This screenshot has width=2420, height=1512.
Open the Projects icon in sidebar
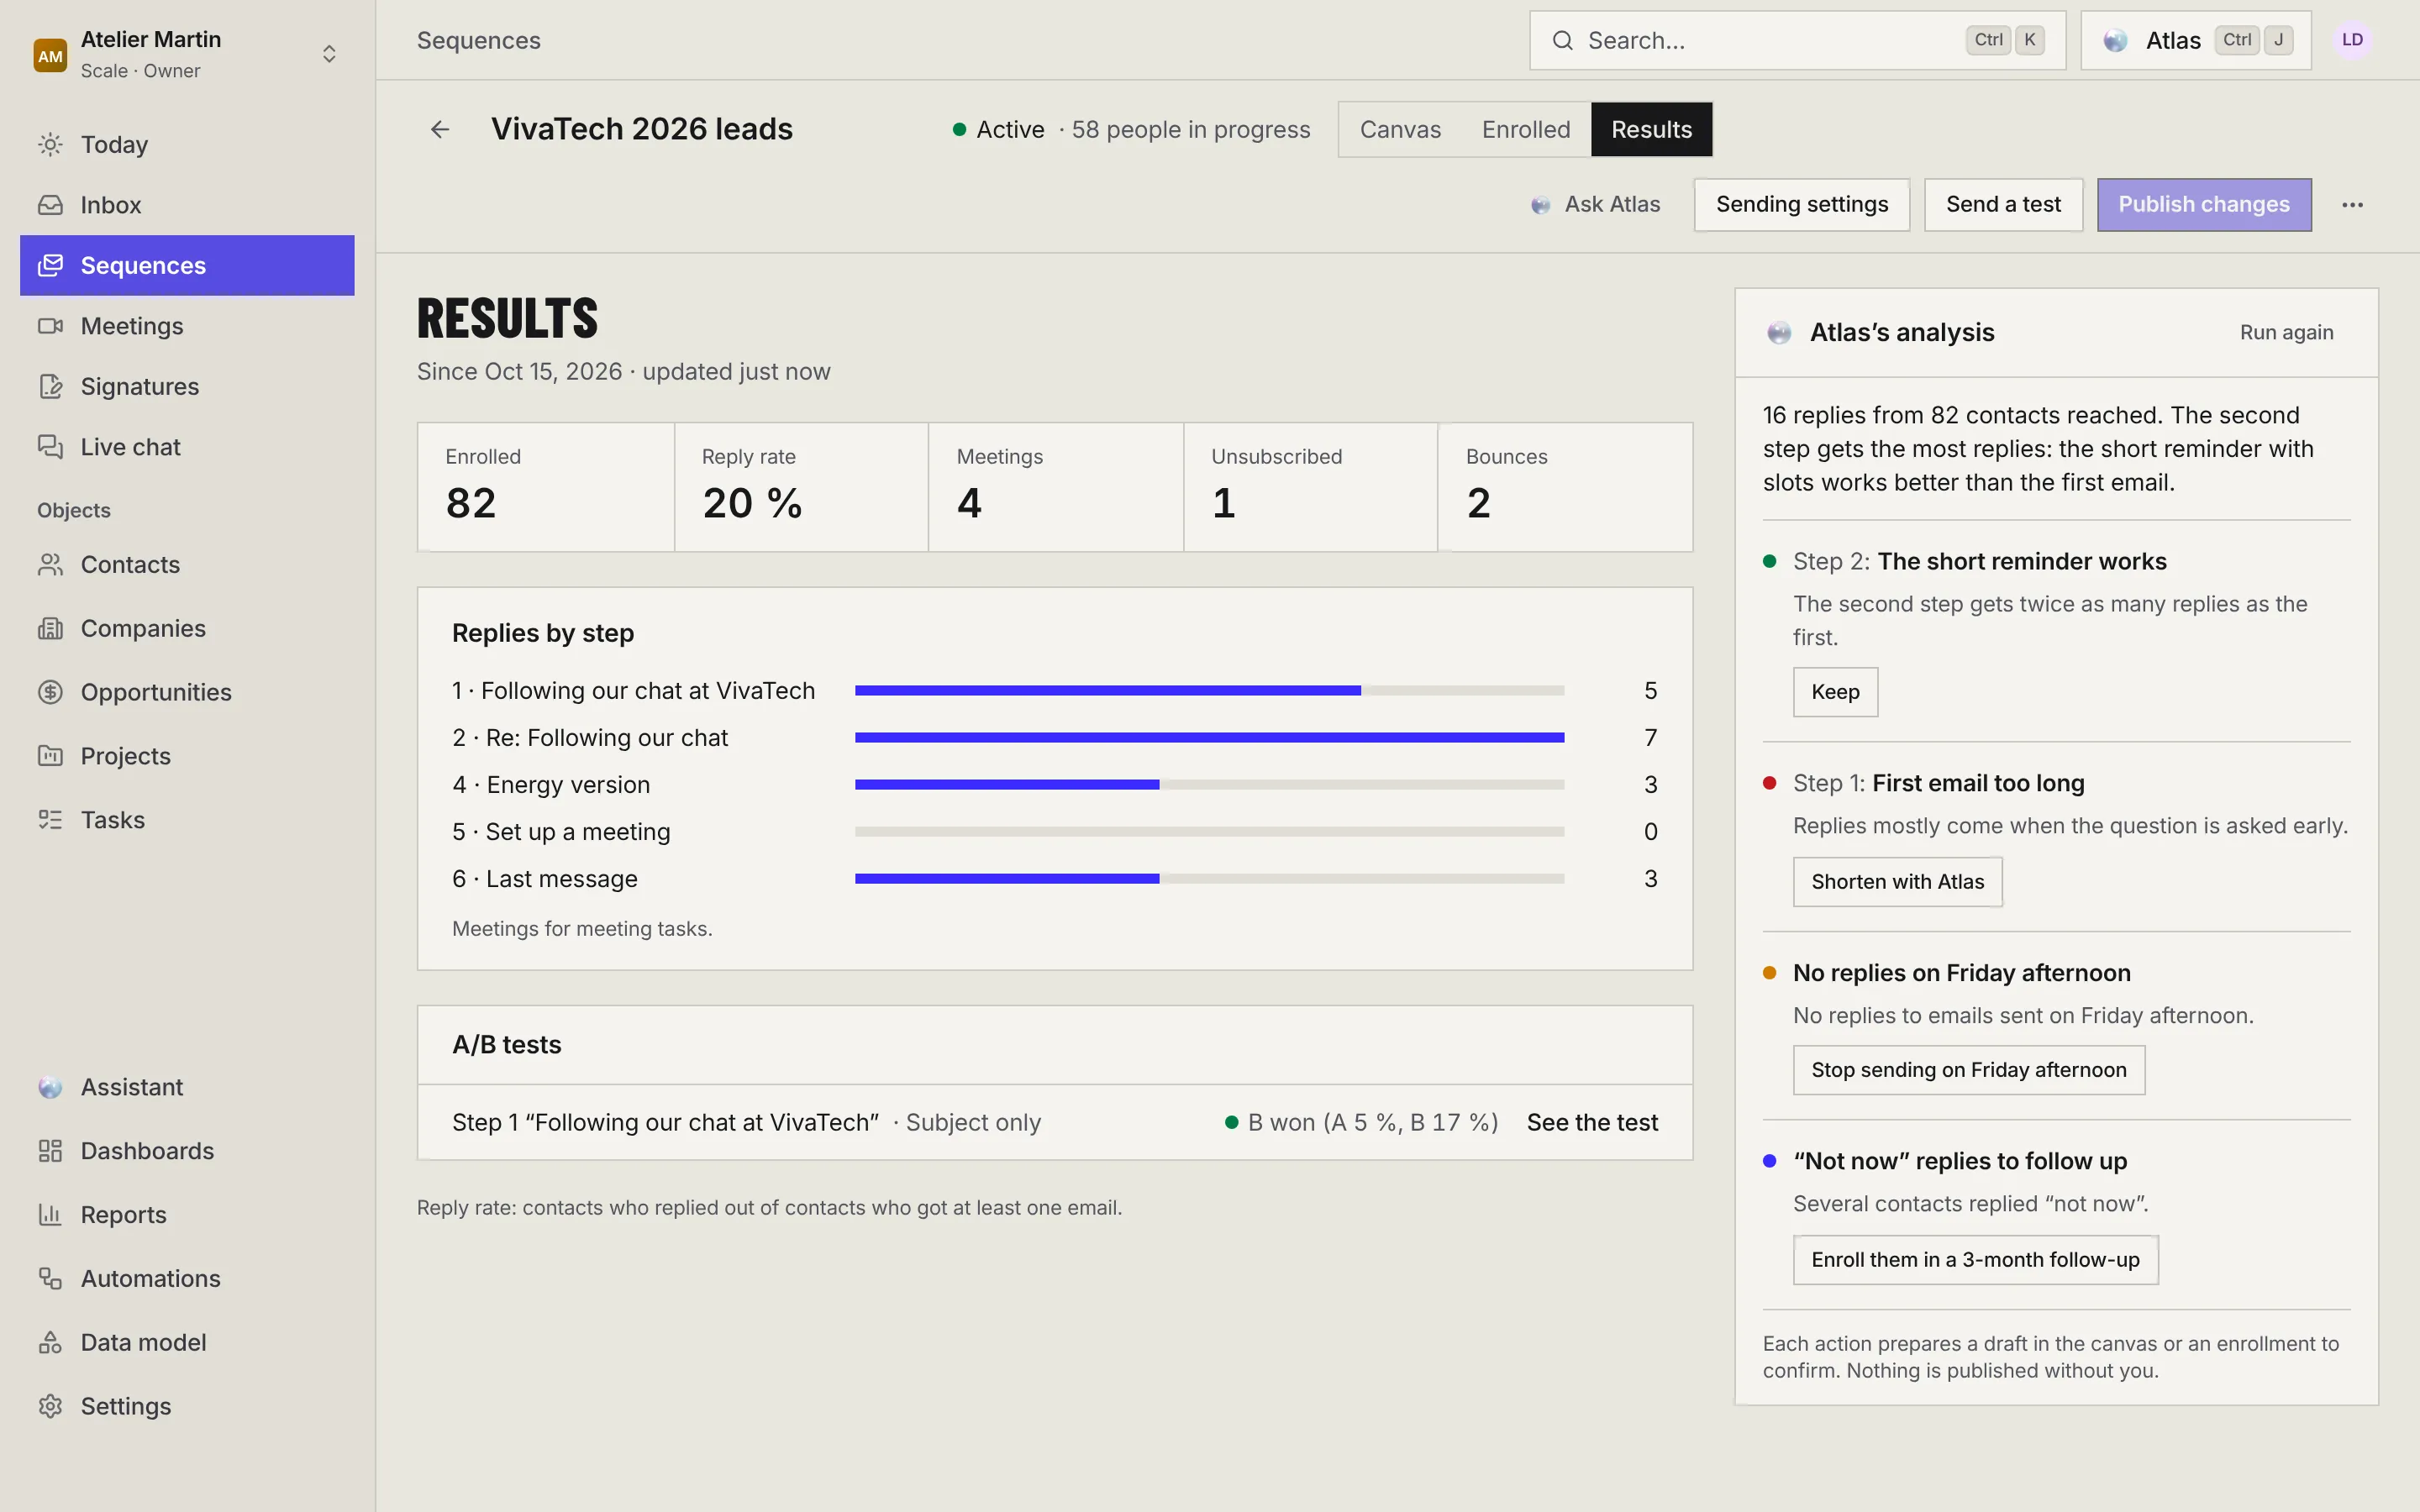pyautogui.click(x=50, y=756)
